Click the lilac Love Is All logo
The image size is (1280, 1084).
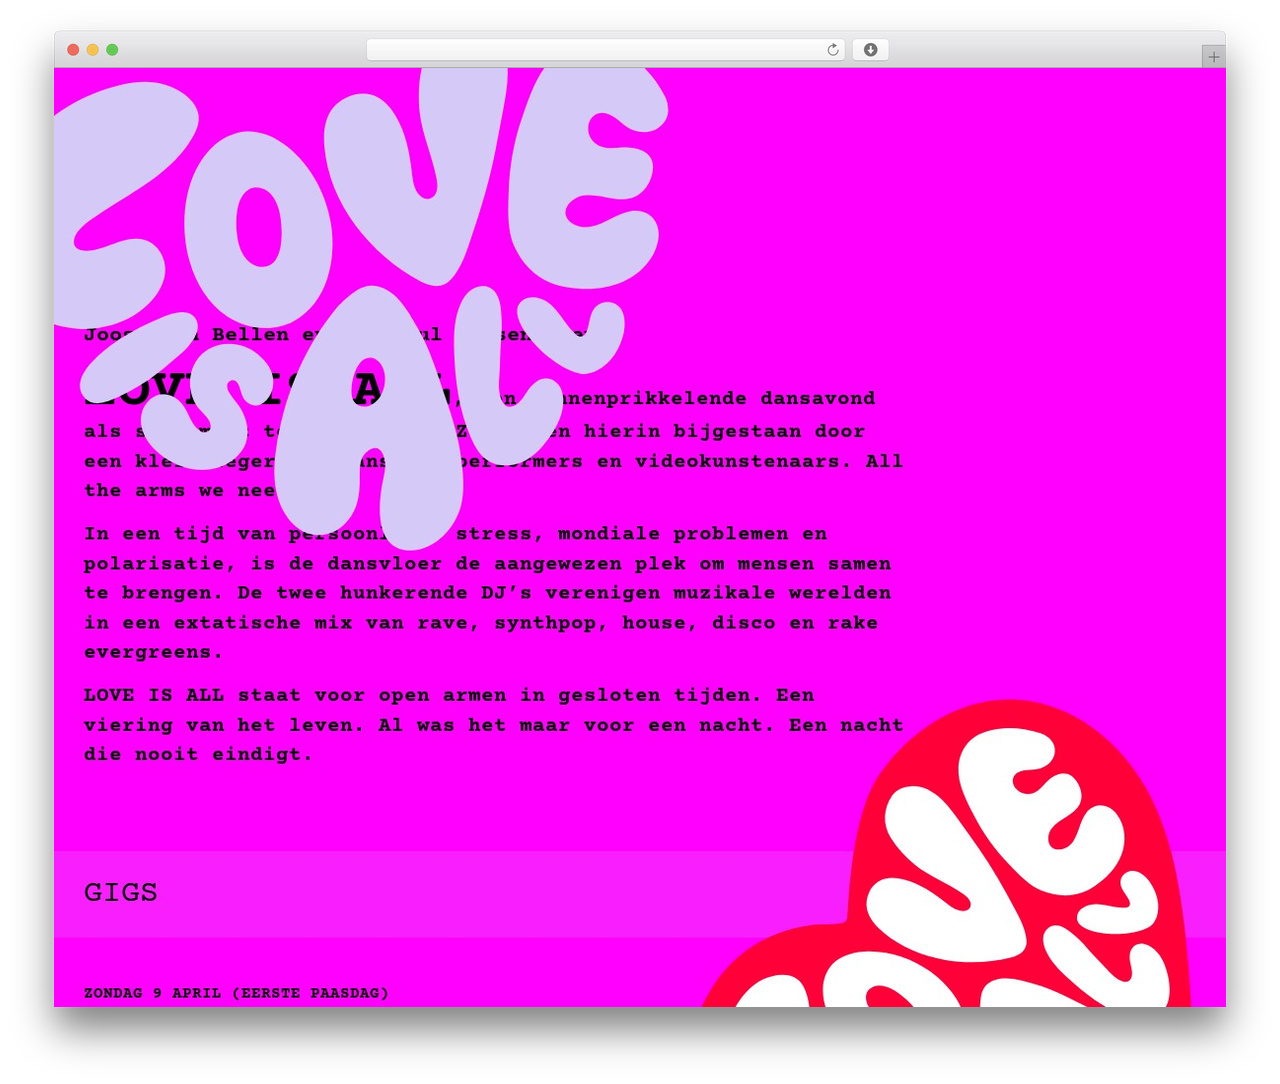click(x=360, y=308)
